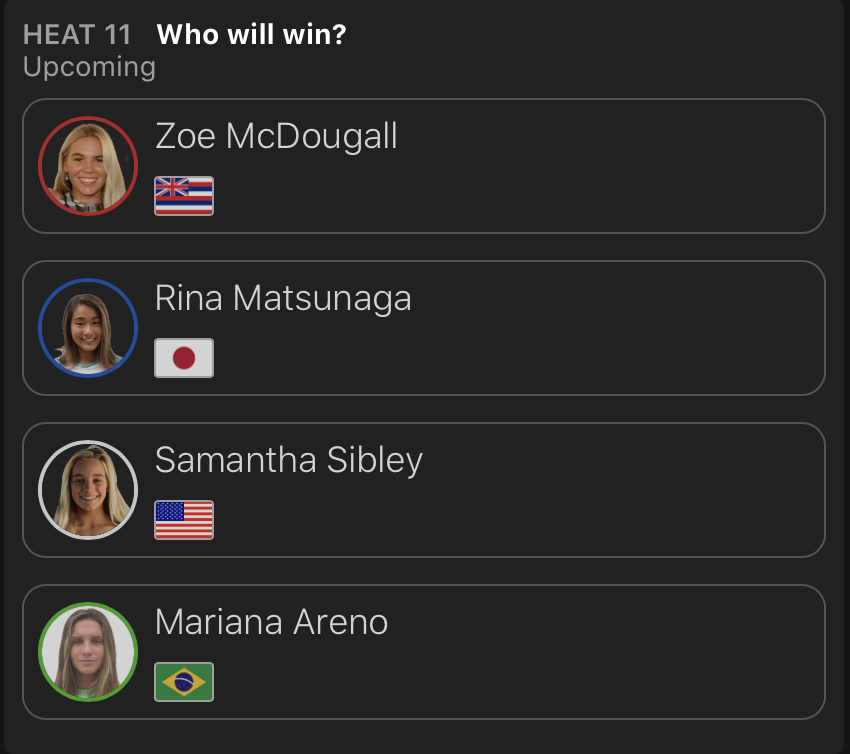Click the Japan flag under Rina Matsunaga
The width and height of the screenshot is (850, 754).
coord(184,358)
